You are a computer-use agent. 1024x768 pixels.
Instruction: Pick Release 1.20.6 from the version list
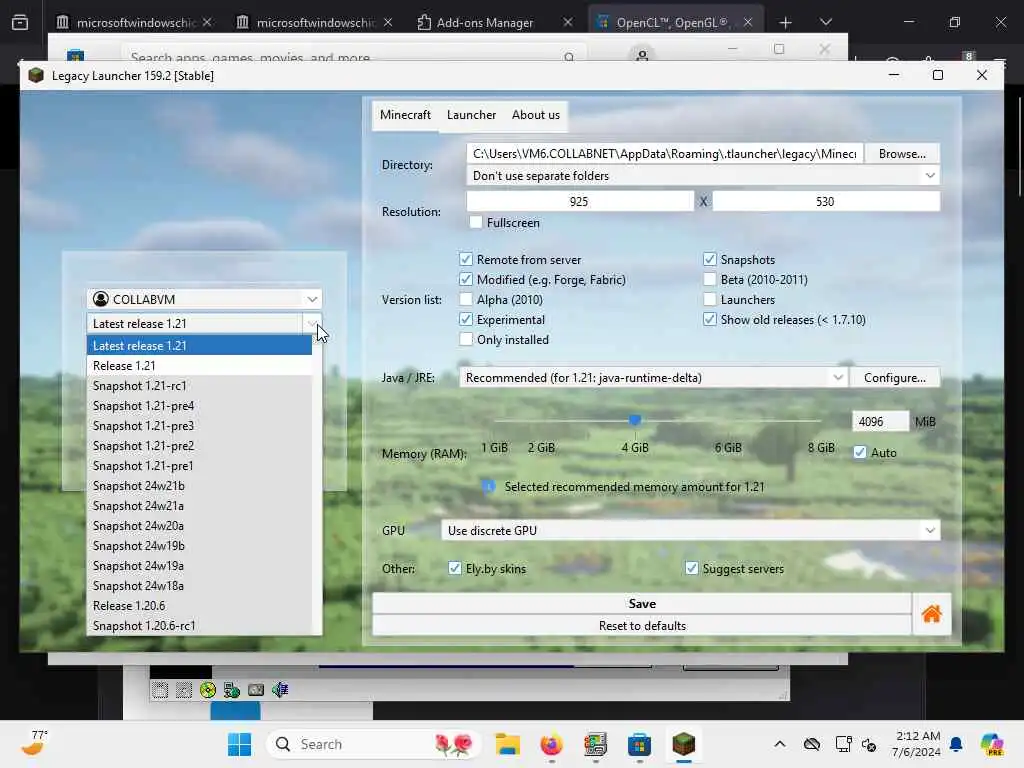pyautogui.click(x=199, y=606)
